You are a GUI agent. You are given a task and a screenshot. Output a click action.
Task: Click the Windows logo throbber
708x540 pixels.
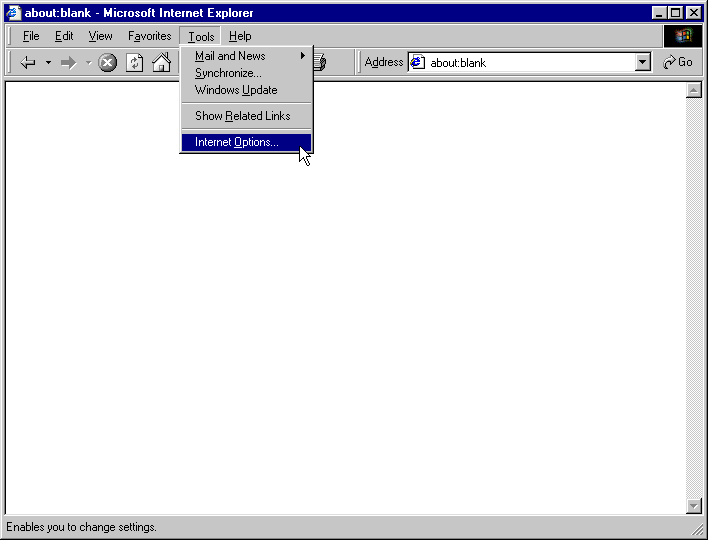pos(683,36)
